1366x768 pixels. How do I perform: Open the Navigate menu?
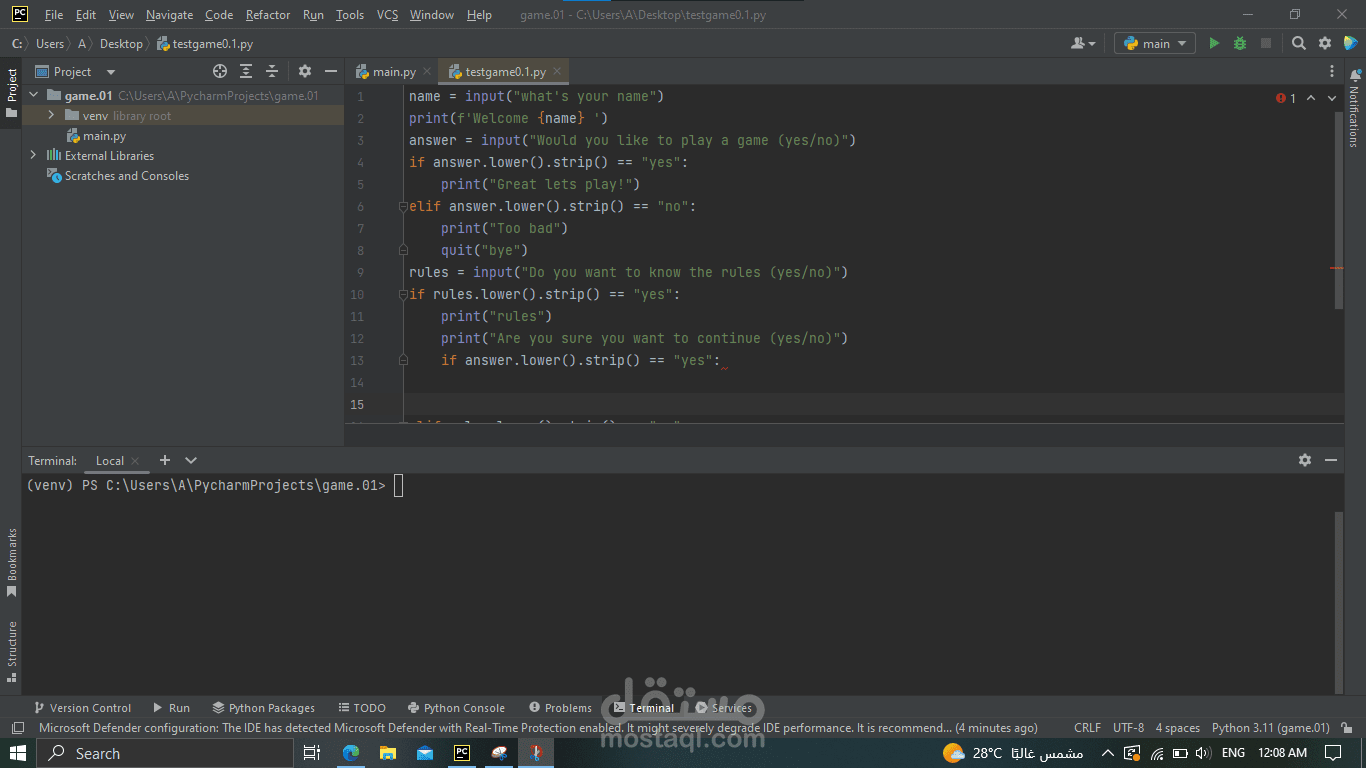pos(170,15)
